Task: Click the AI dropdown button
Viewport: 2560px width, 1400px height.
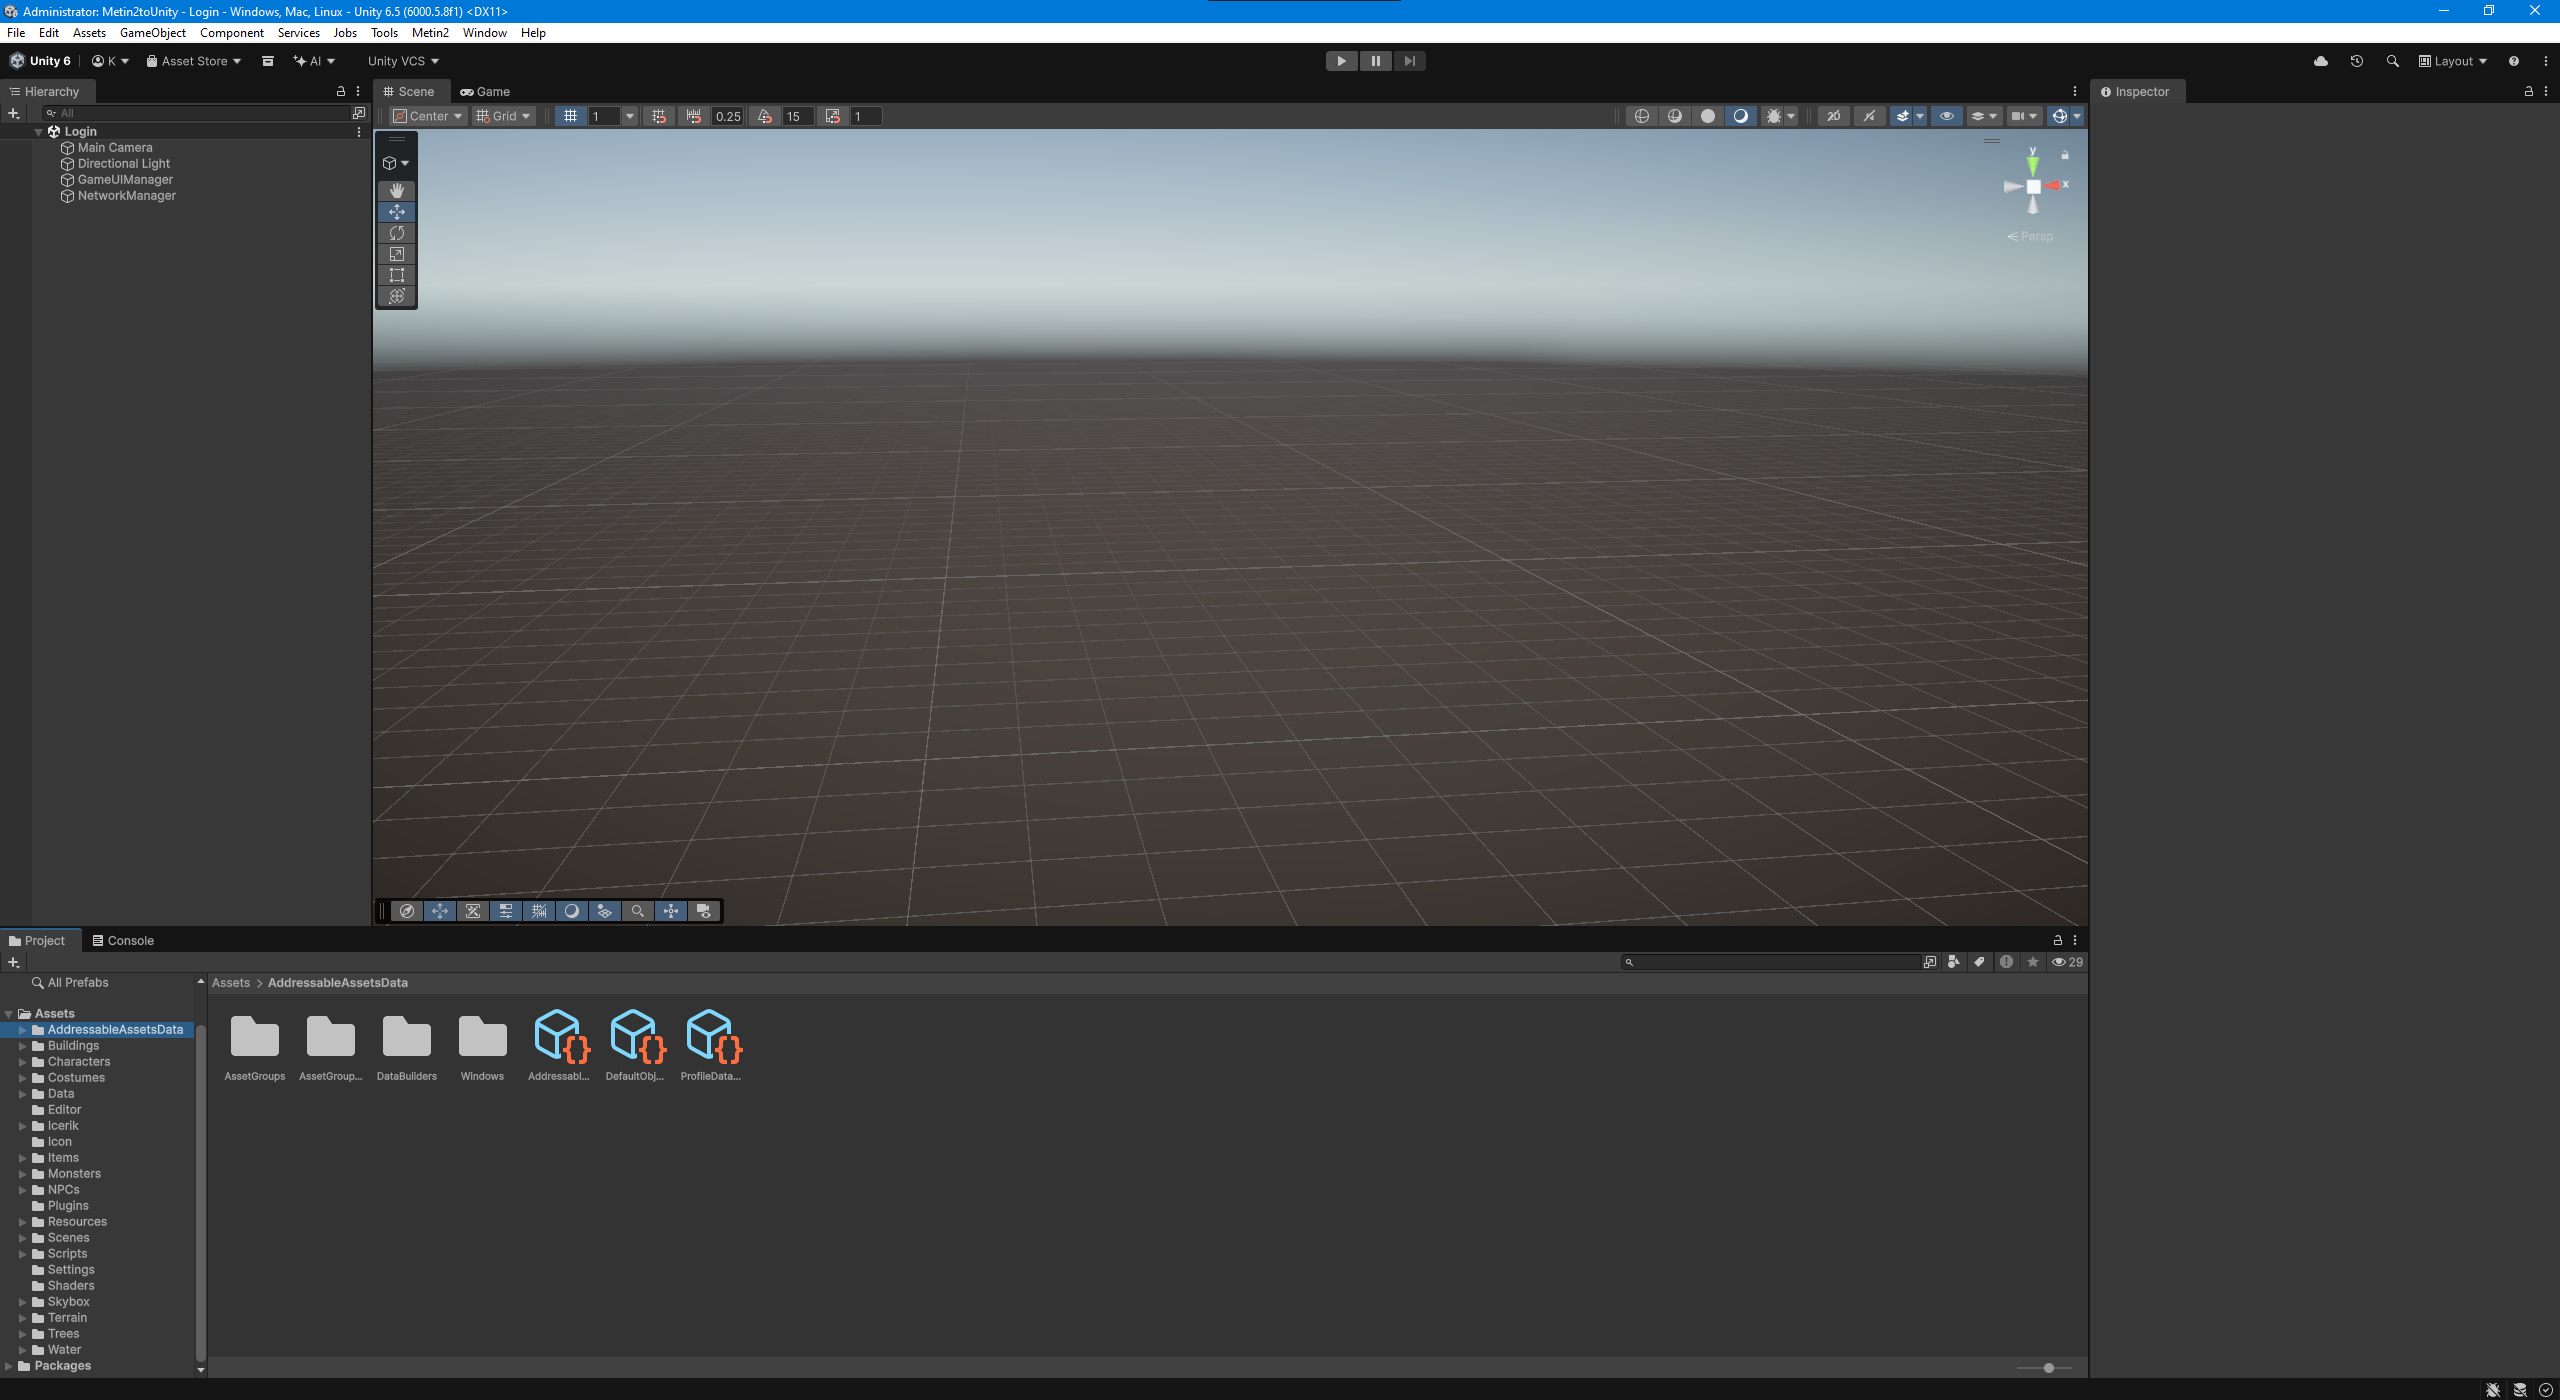Action: coord(314,61)
